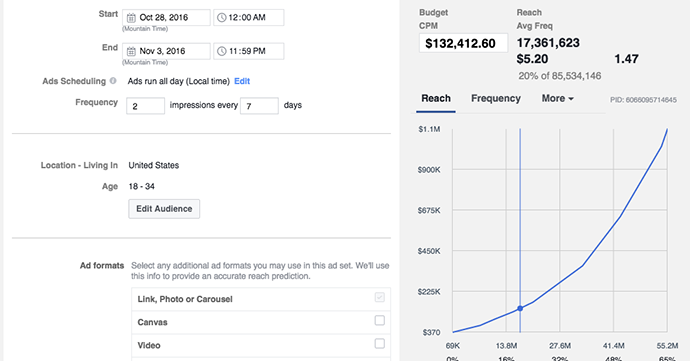Click the frequency impressions field showing 2
690x361 pixels.
click(x=146, y=106)
